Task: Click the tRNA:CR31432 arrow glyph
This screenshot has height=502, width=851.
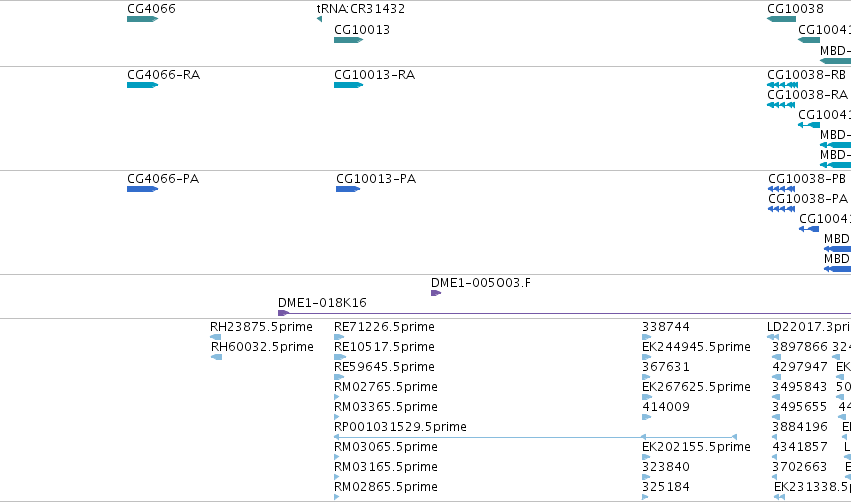Action: 319,19
